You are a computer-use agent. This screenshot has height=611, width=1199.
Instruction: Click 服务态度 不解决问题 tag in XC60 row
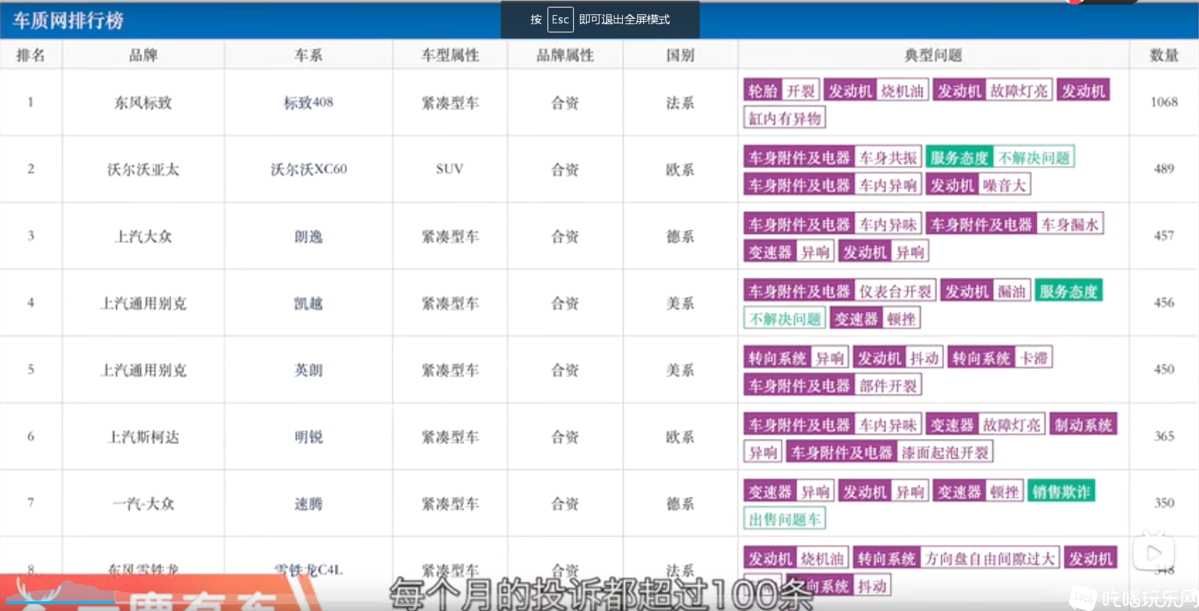click(x=999, y=158)
